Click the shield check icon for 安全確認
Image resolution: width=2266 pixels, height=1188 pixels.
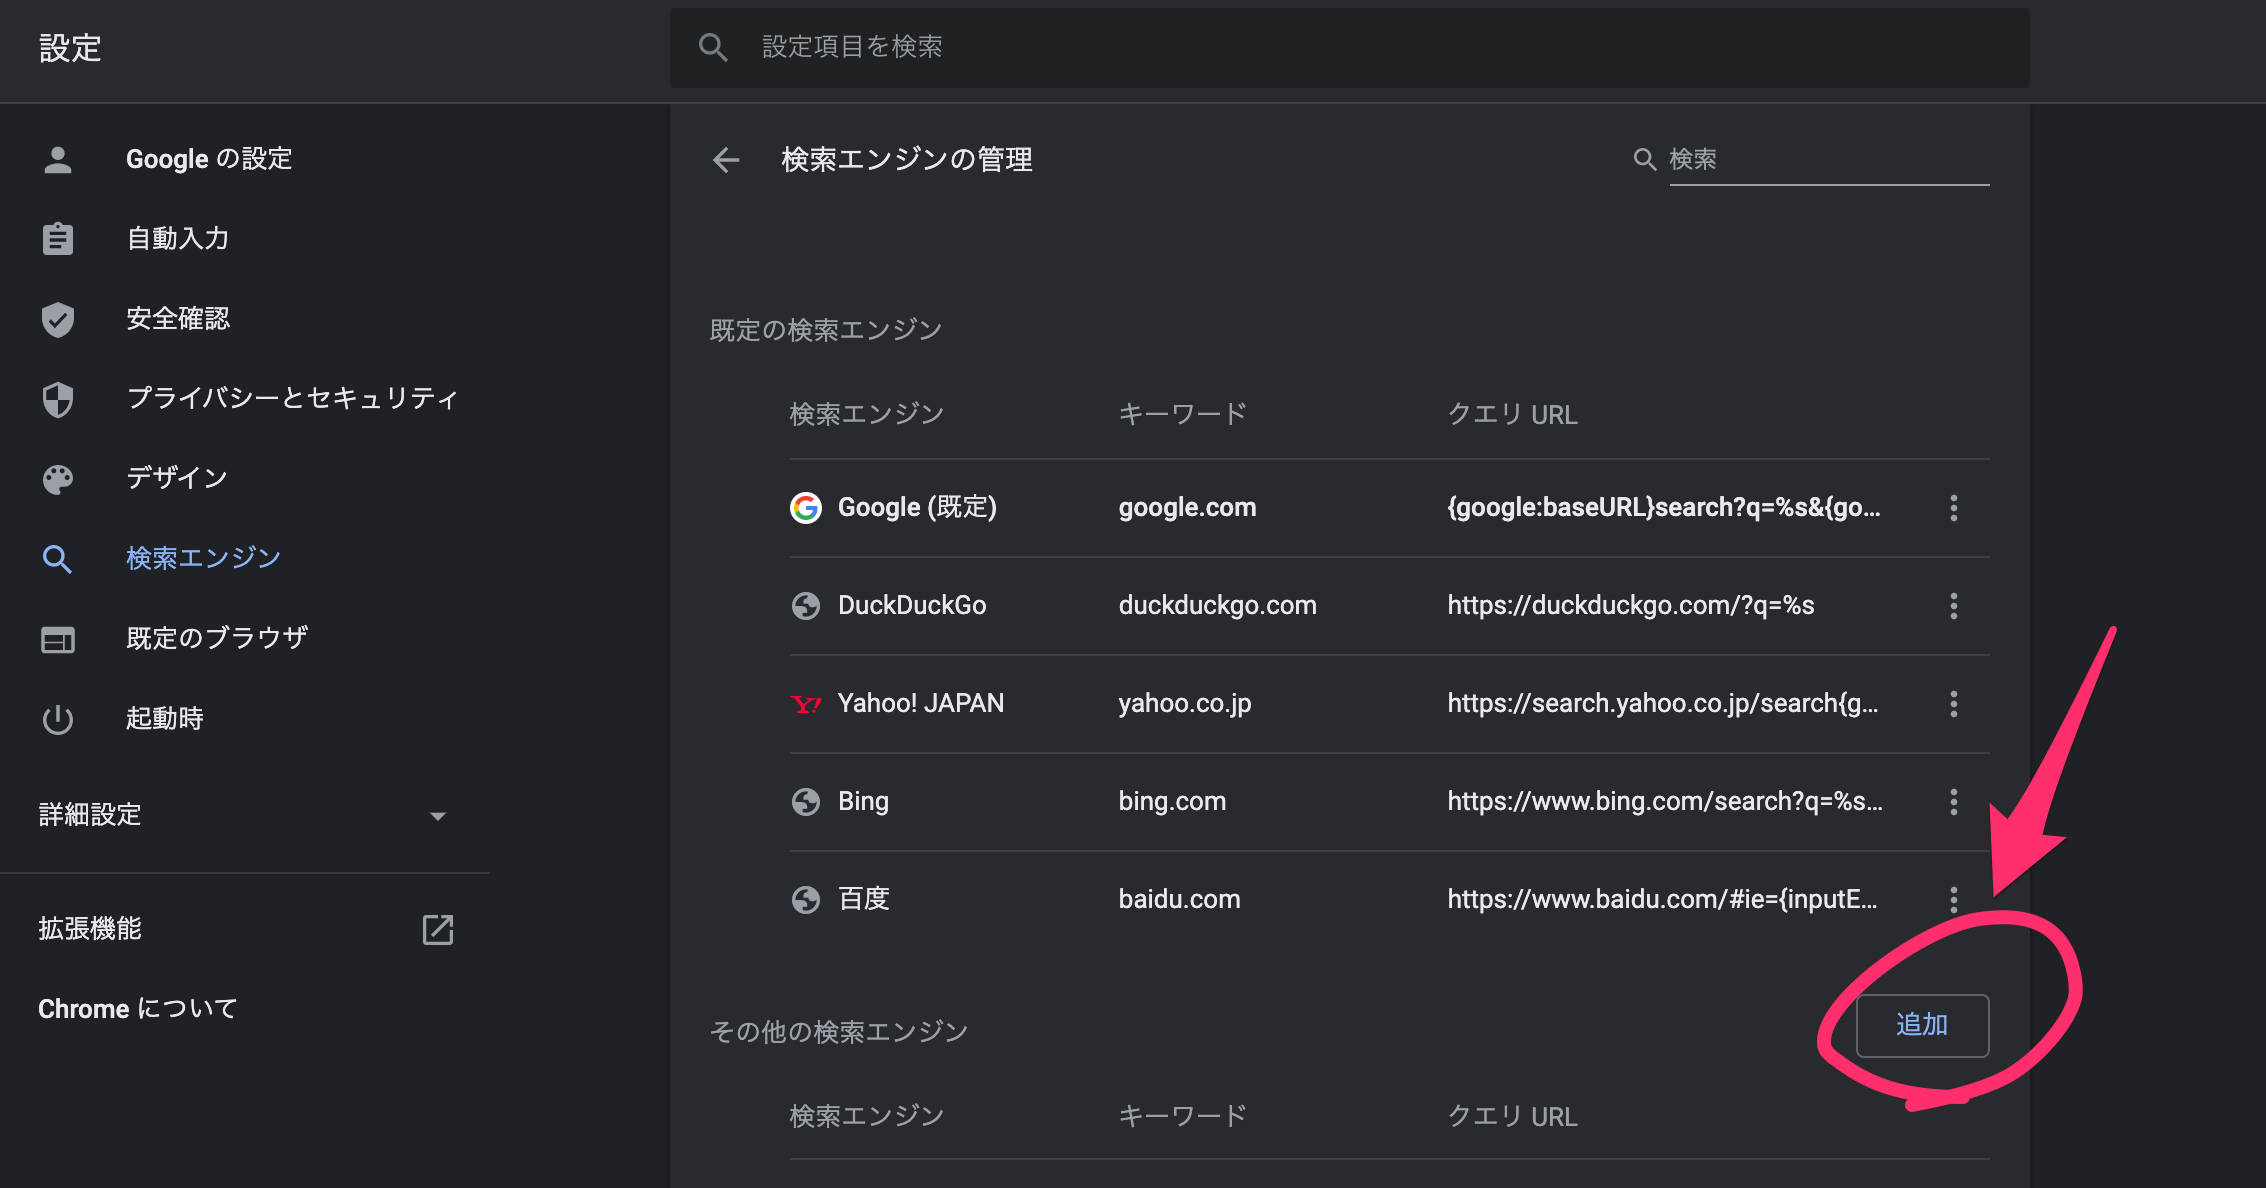[58, 319]
